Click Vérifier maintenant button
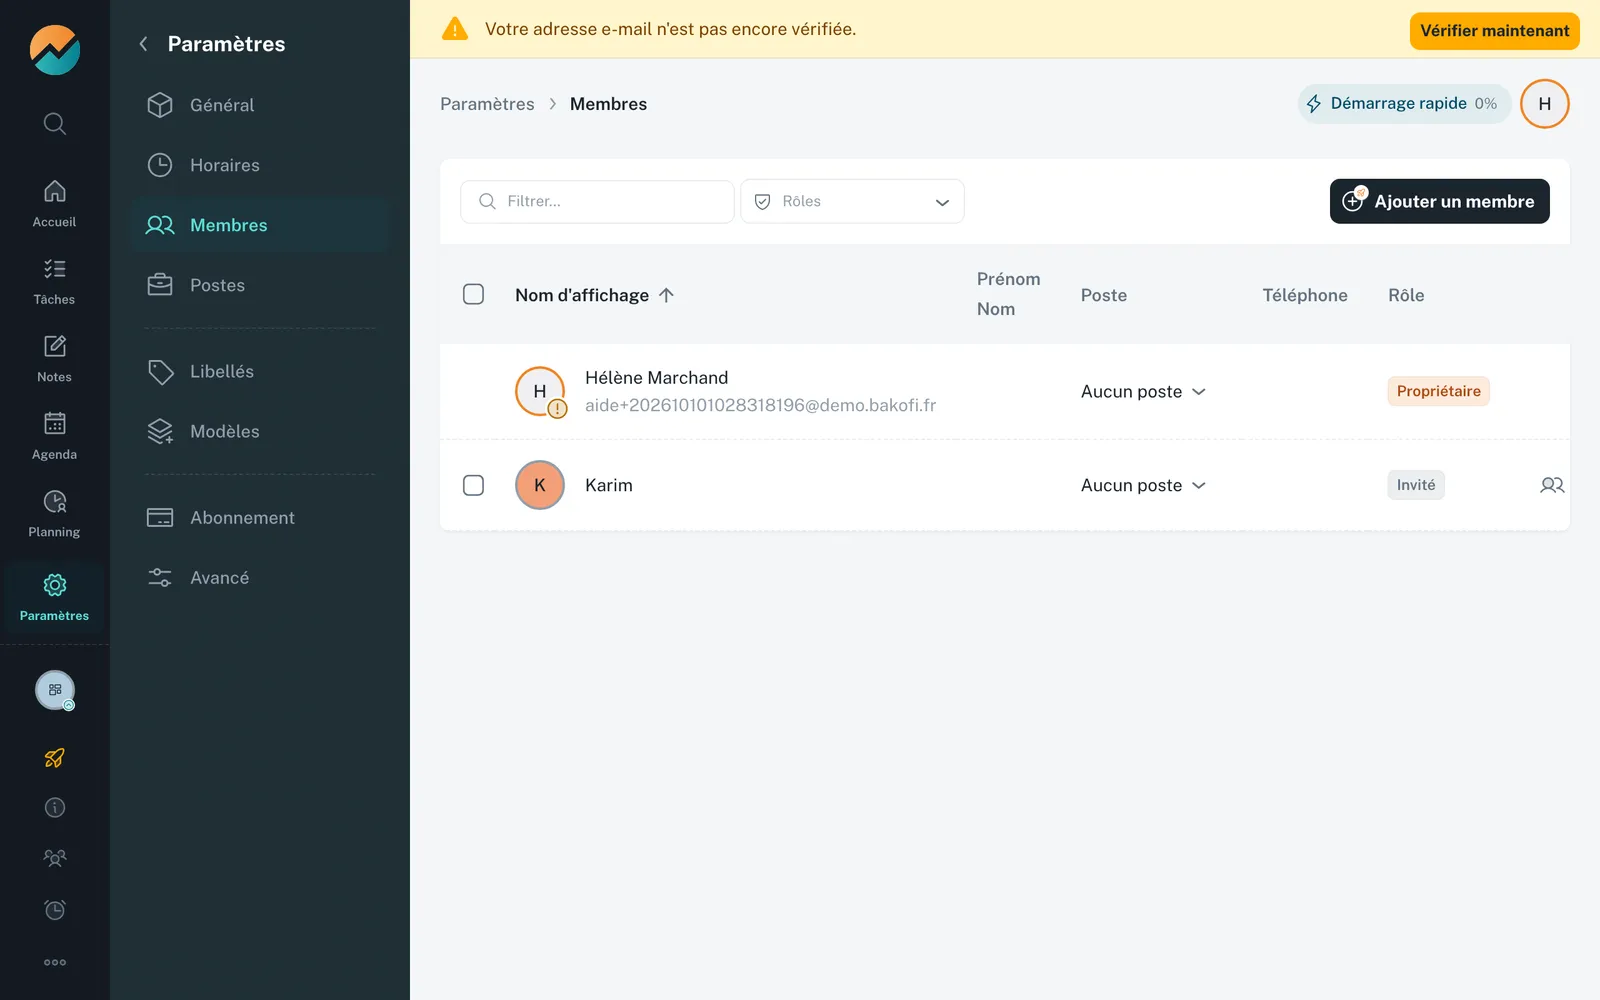Screen dimensions: 1600x1000 1494,31
